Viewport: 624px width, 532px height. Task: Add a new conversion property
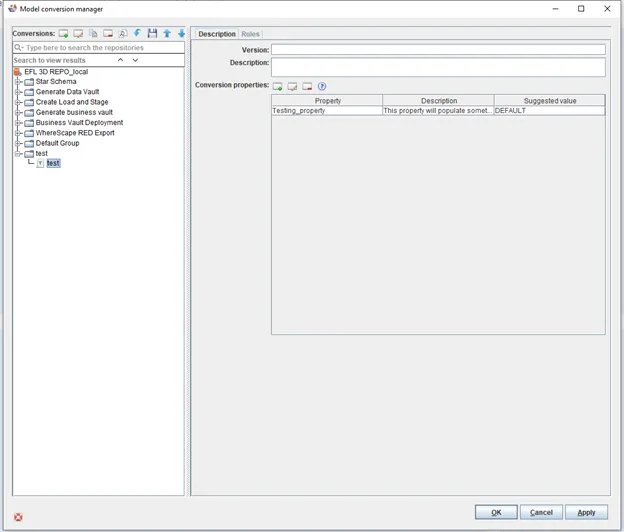pos(277,86)
